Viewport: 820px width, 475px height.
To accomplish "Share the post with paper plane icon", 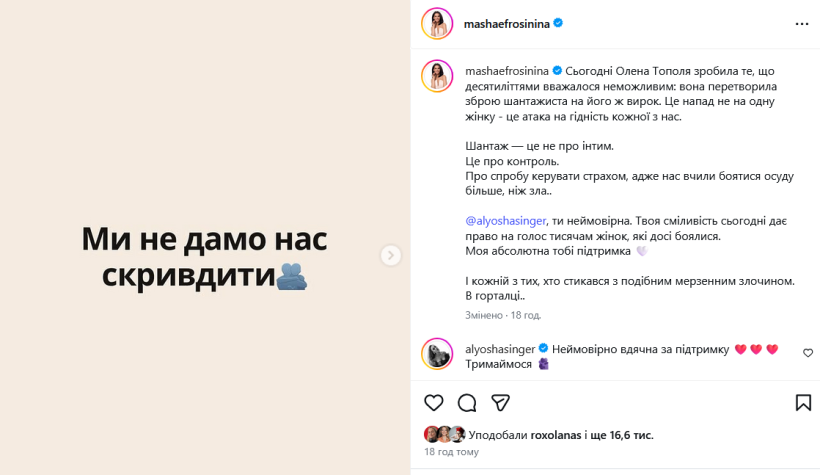I will tap(501, 402).
